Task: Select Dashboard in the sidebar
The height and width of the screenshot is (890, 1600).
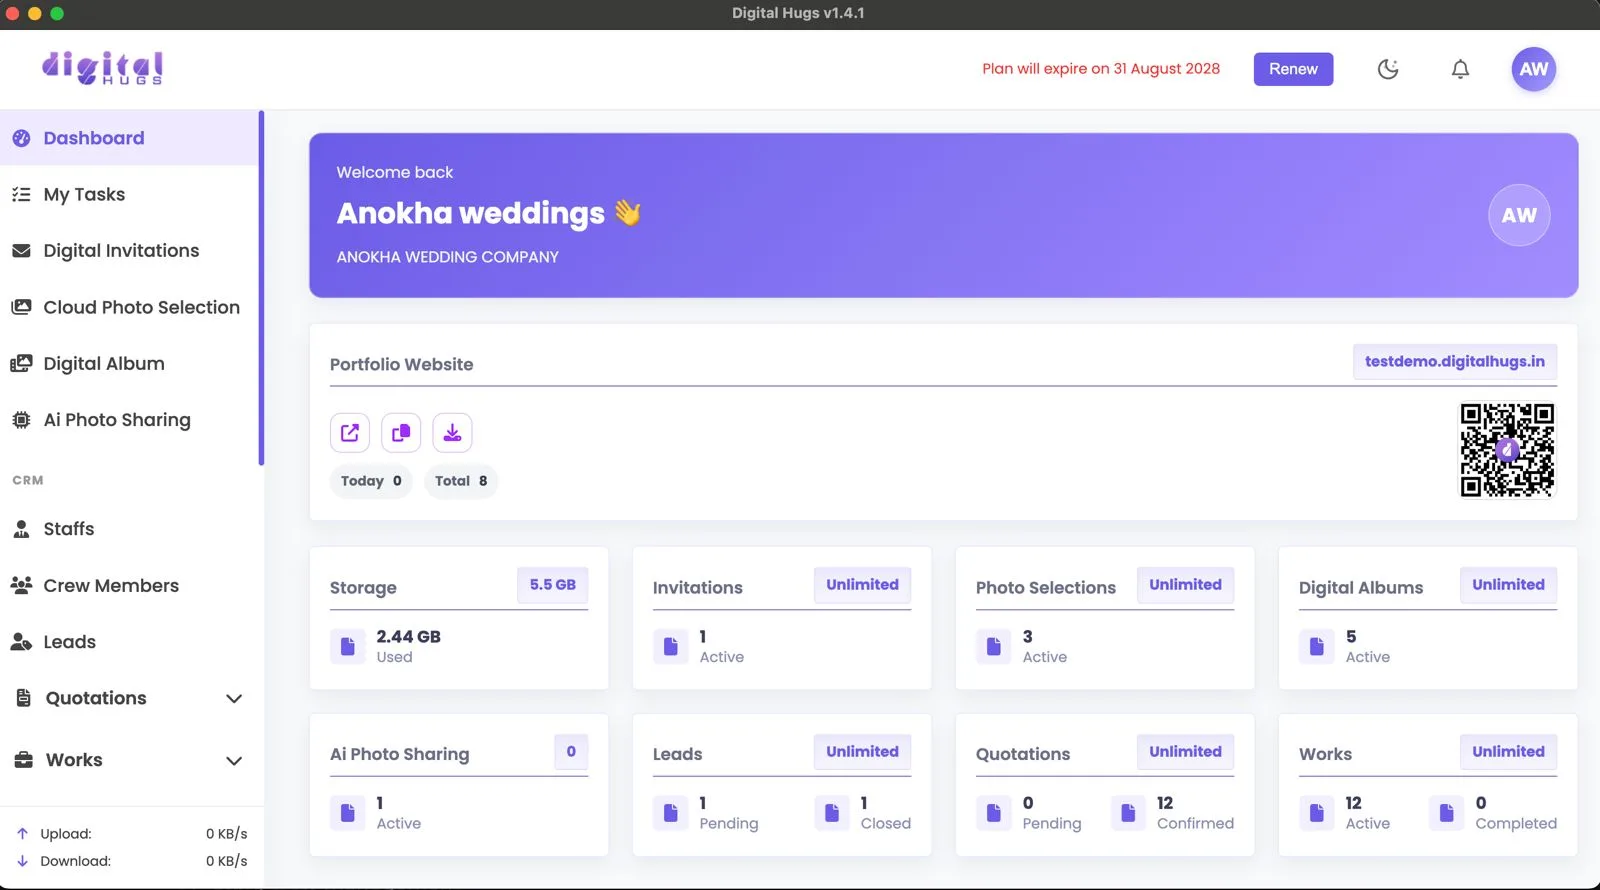Action: 130,138
